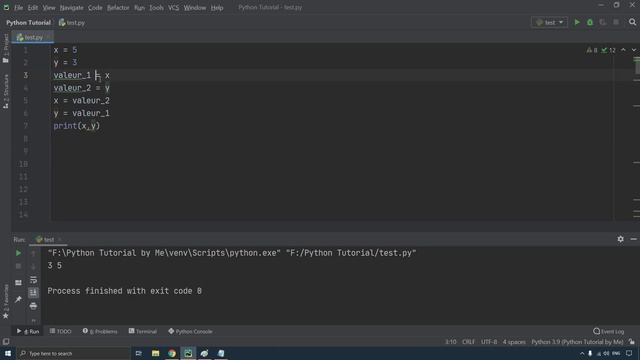Open the File menu
Viewport: 640px width, 360px height.
tap(18, 7)
